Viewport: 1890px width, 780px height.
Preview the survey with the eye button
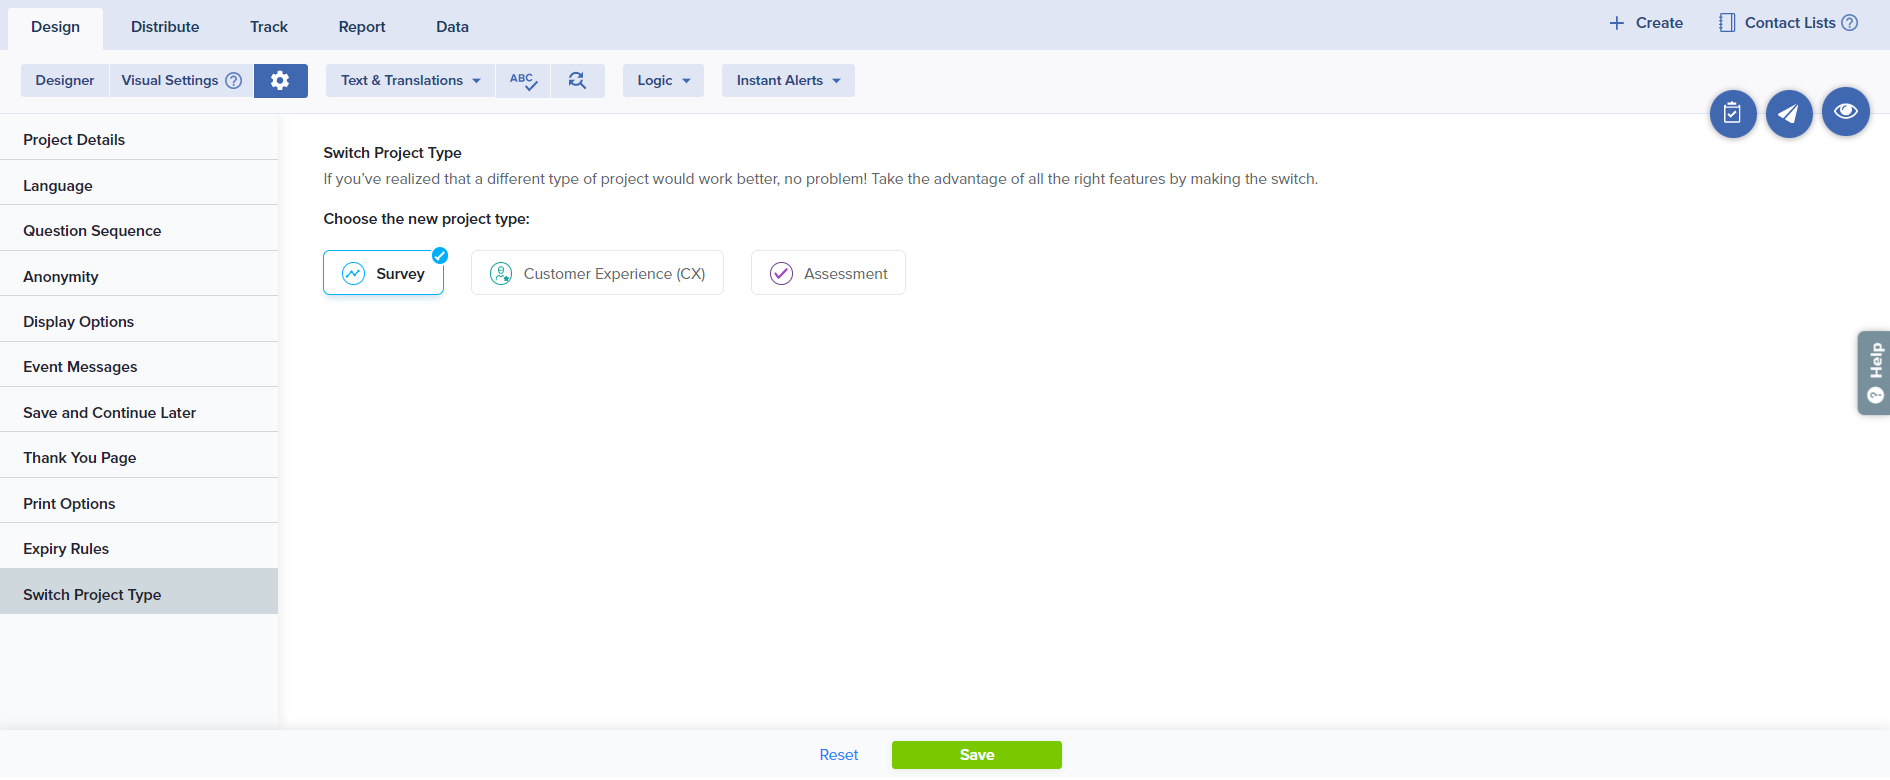click(1845, 111)
